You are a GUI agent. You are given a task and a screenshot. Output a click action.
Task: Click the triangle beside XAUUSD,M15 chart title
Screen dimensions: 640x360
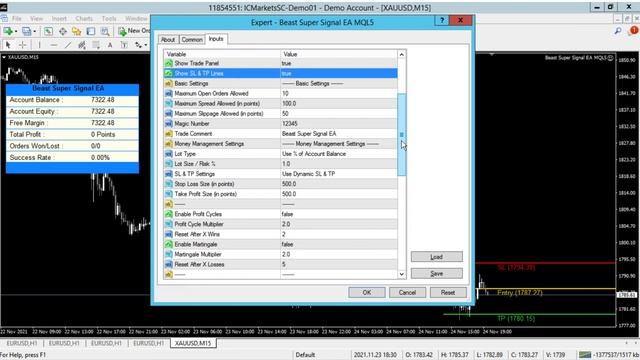[4, 57]
